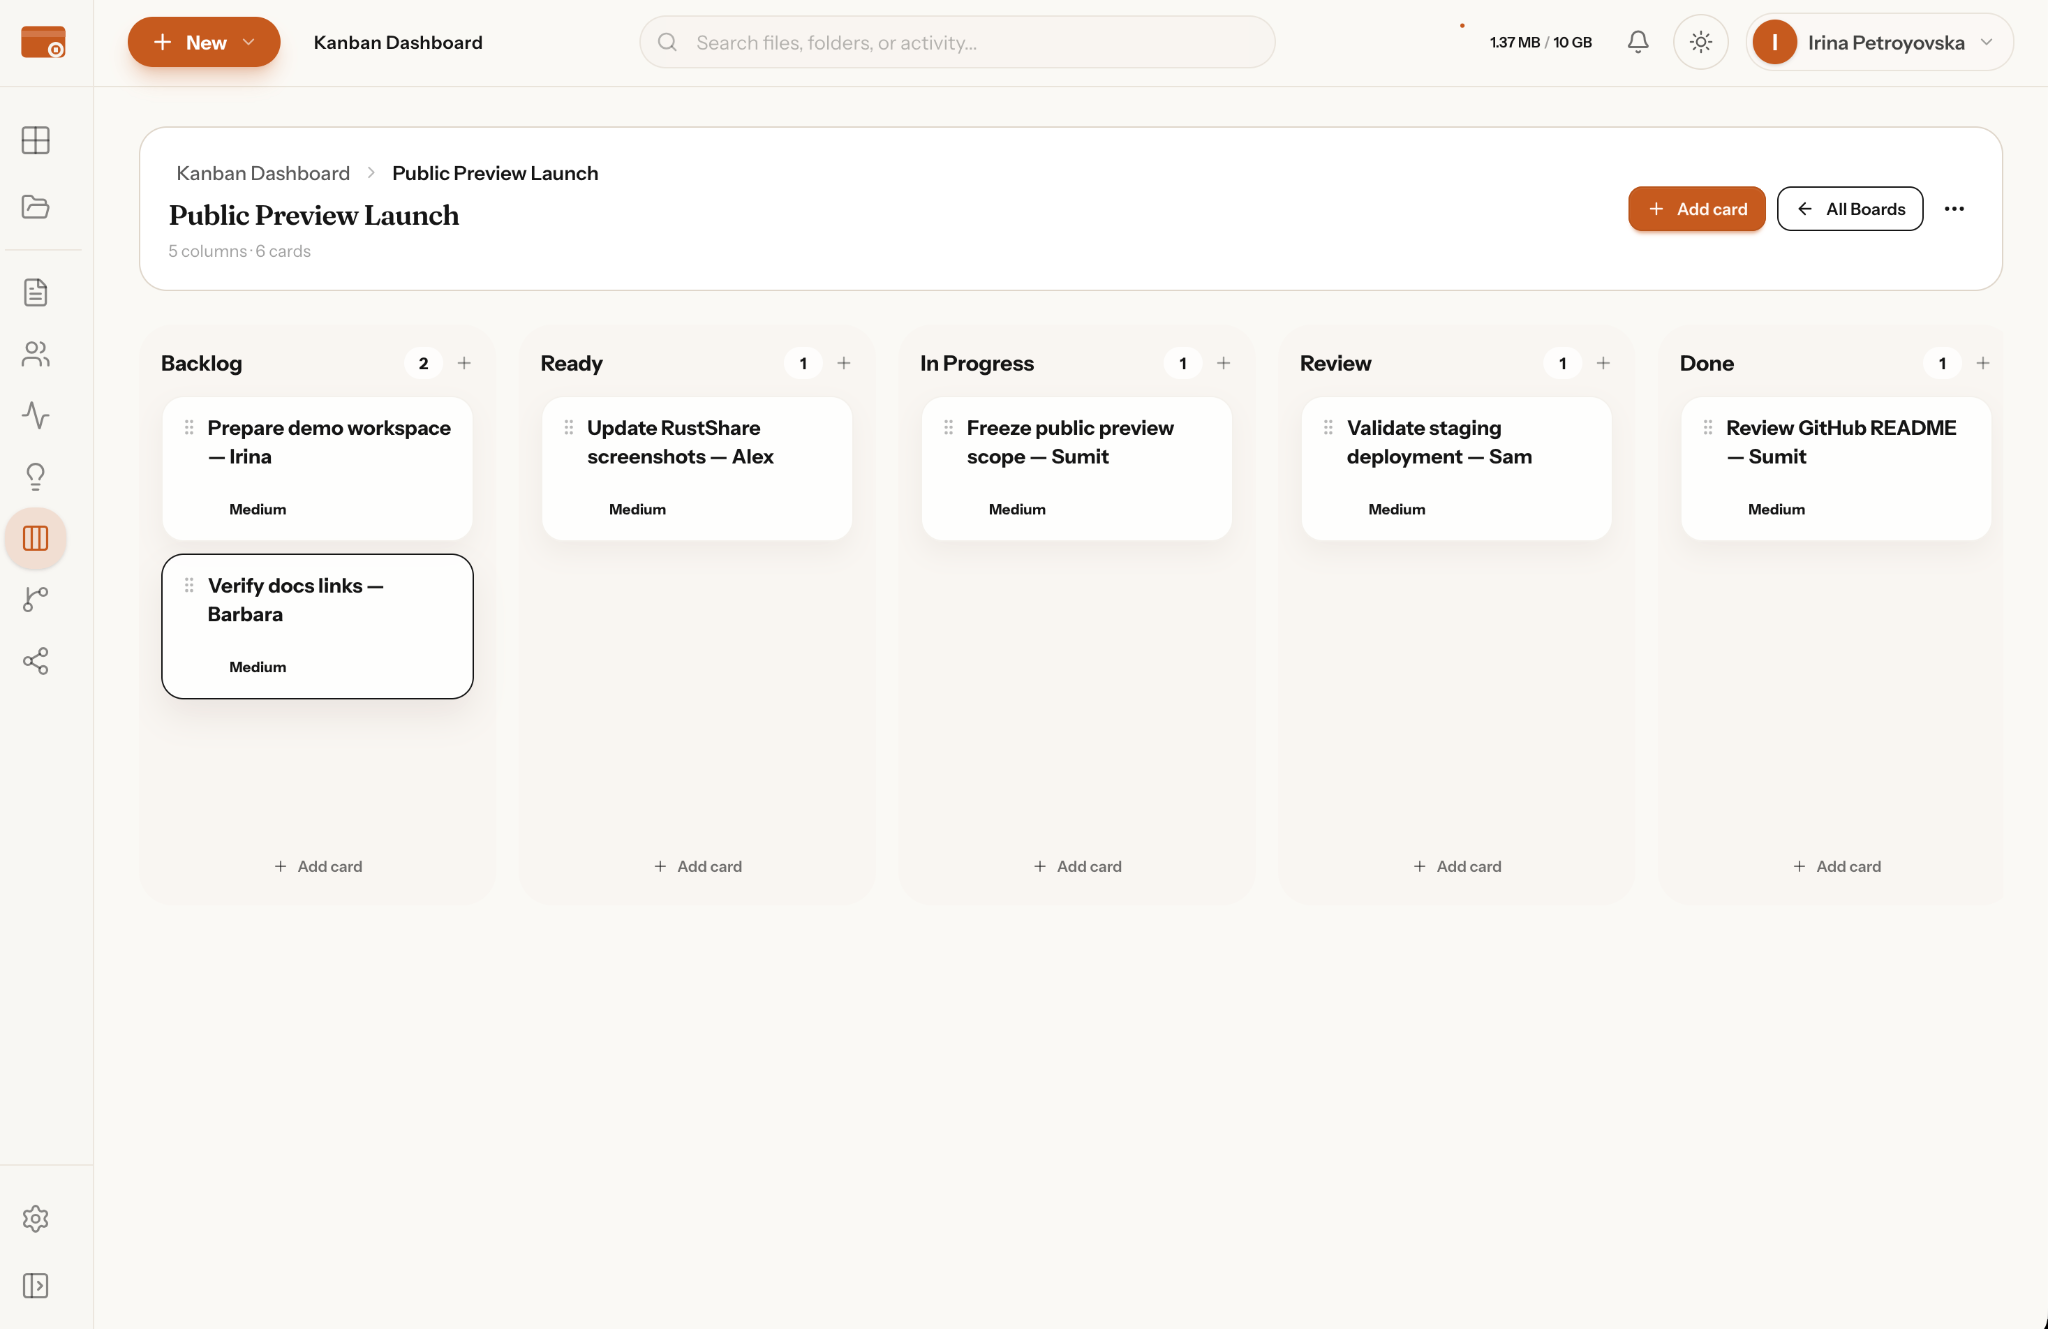Click drag handle on Freeze public preview card
Viewport: 2048px width, 1329px height.
coord(948,428)
